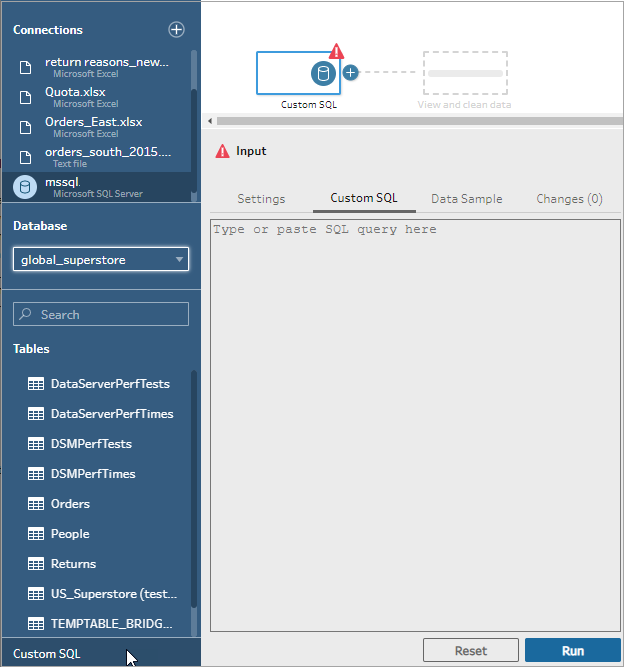The width and height of the screenshot is (624, 667).
Task: Switch to the Settings tab
Action: pos(261,199)
